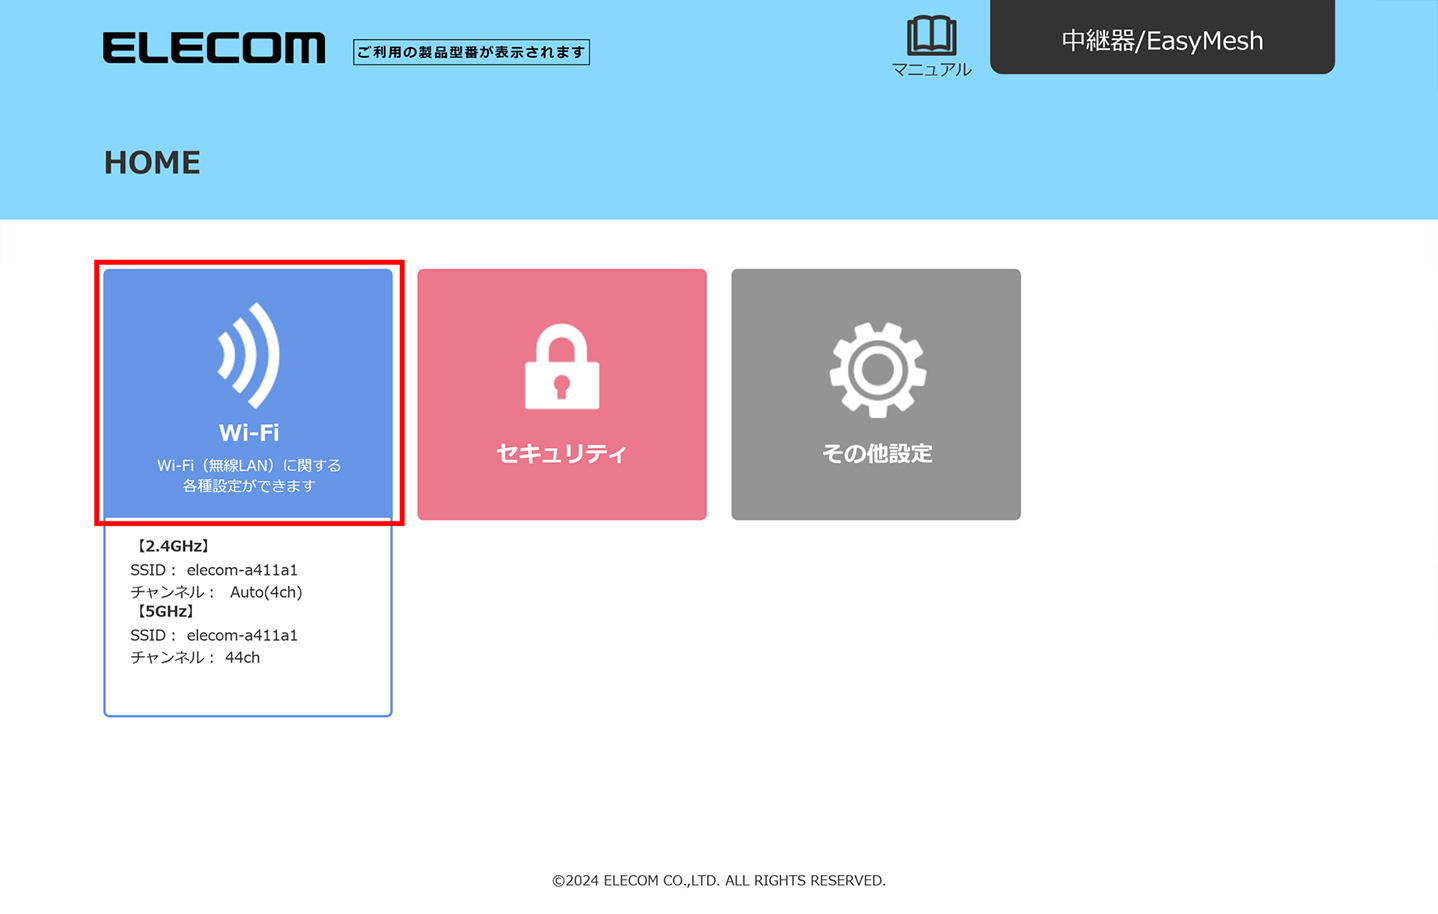Click the ELECOM logo

[214, 48]
